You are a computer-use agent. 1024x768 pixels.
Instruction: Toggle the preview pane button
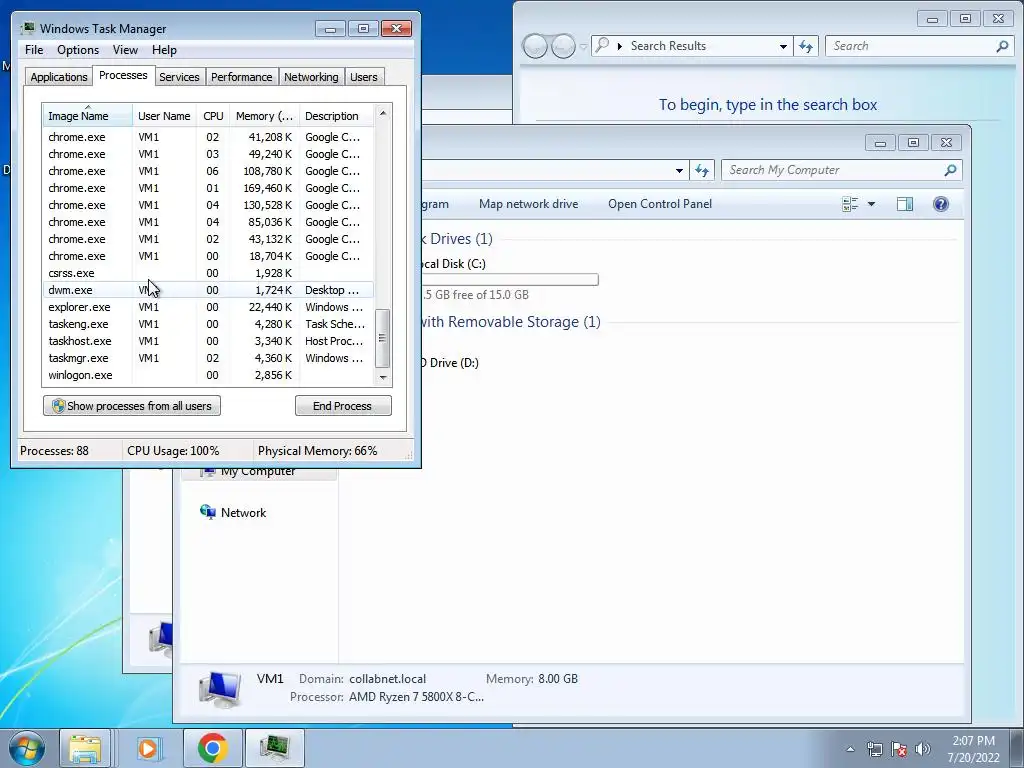coord(904,204)
